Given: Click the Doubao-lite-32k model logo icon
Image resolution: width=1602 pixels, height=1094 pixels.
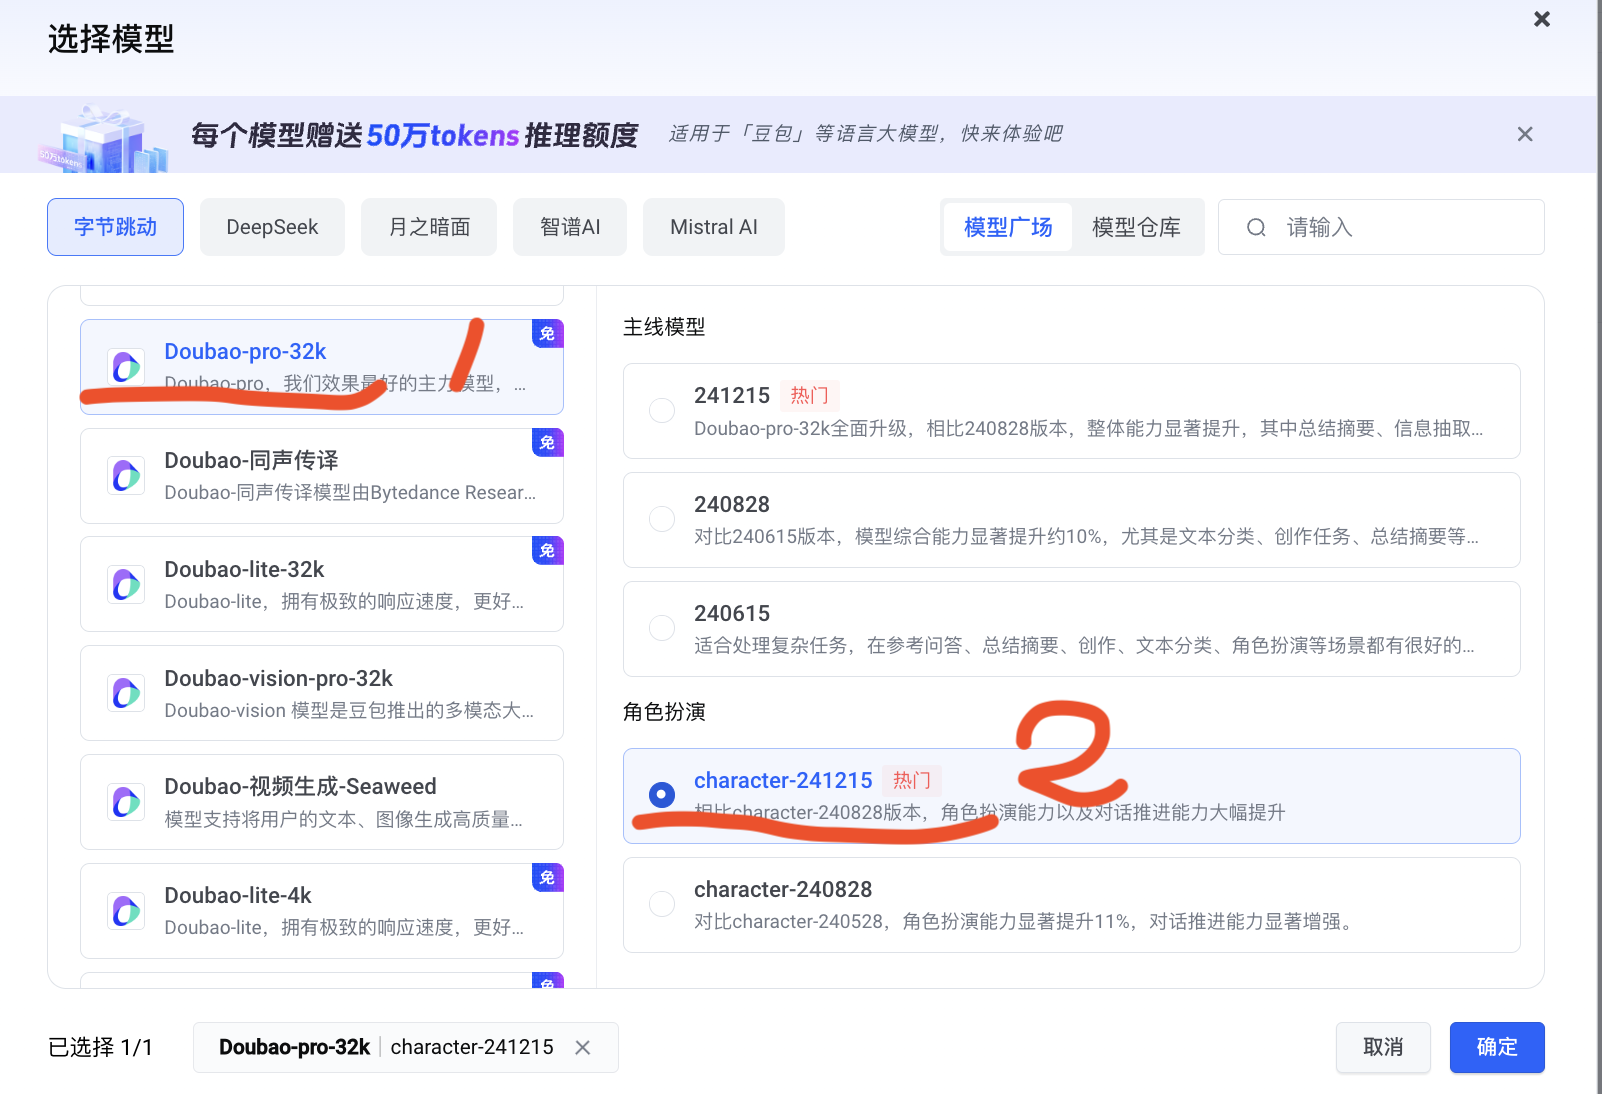Looking at the screenshot, I should point(126,585).
